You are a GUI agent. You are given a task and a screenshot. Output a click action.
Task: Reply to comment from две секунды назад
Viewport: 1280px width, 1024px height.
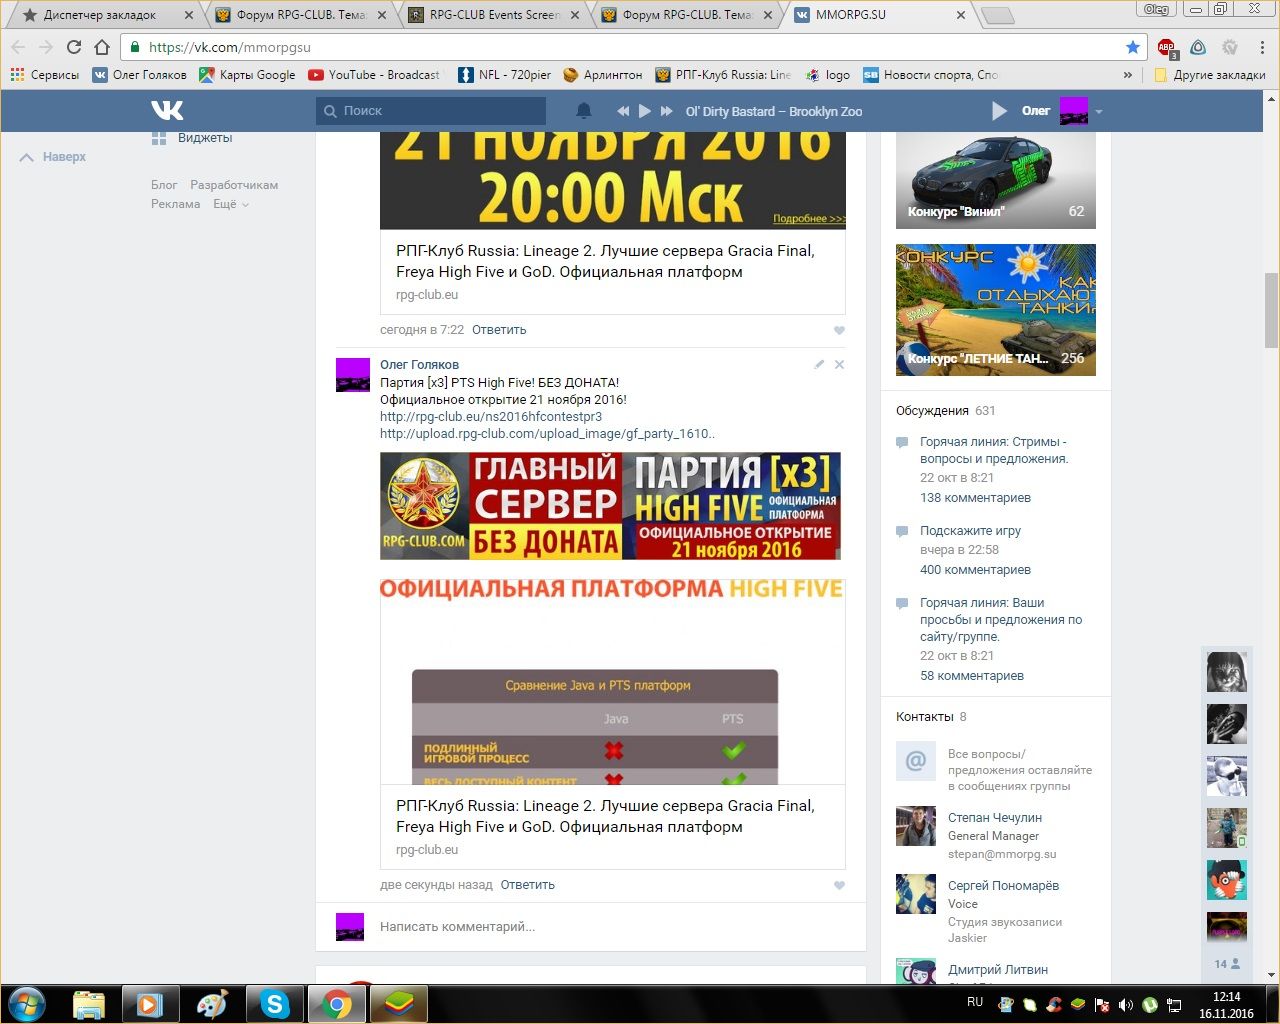528,885
